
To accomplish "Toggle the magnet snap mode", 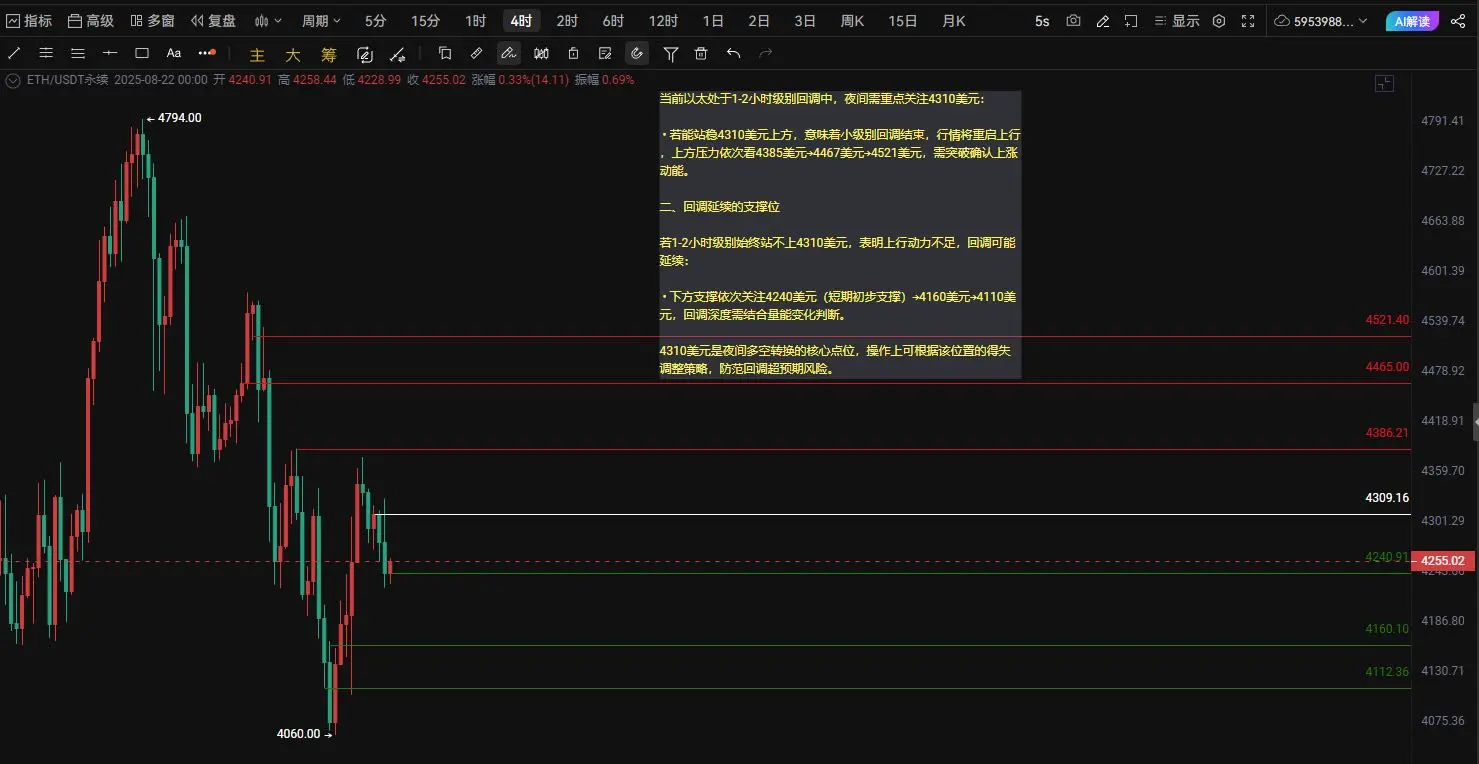I will [637, 53].
